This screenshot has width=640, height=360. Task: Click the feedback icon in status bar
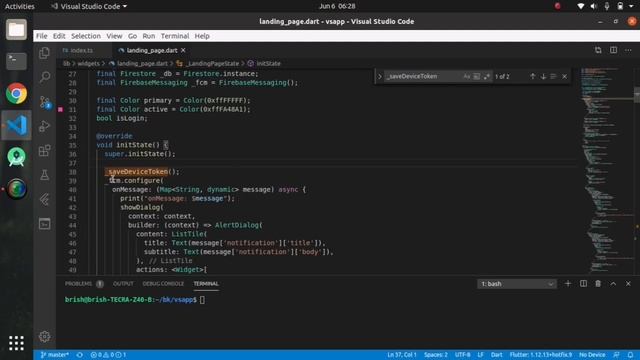point(616,355)
